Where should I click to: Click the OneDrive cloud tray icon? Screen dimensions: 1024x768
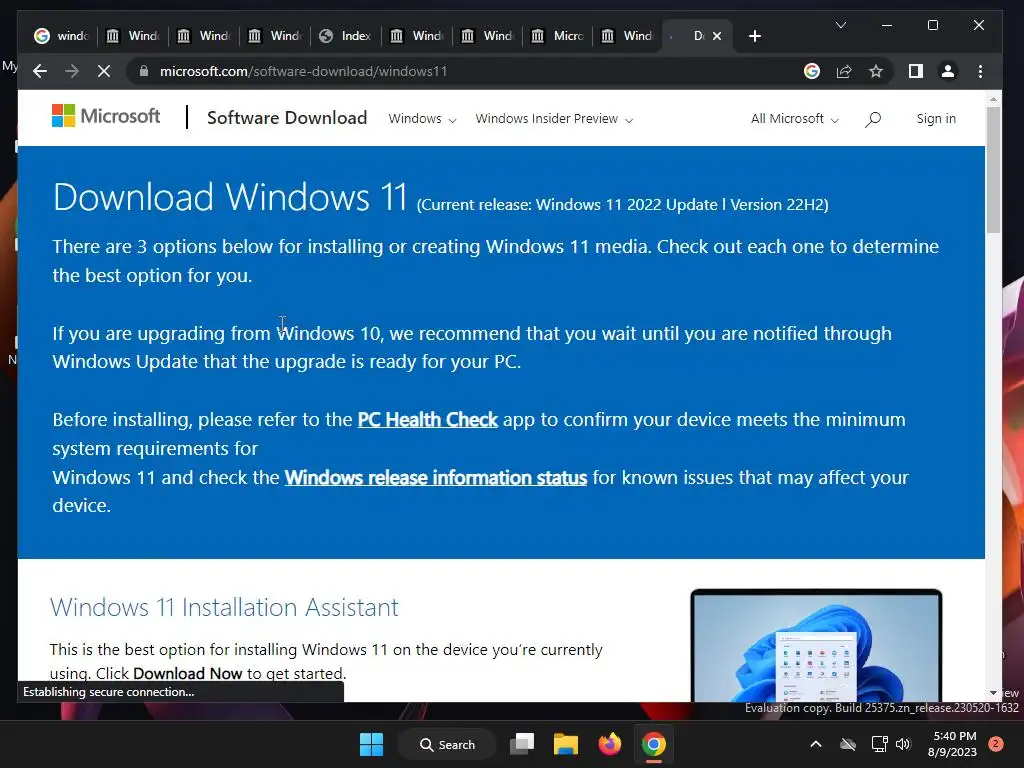pyautogui.click(x=848, y=744)
